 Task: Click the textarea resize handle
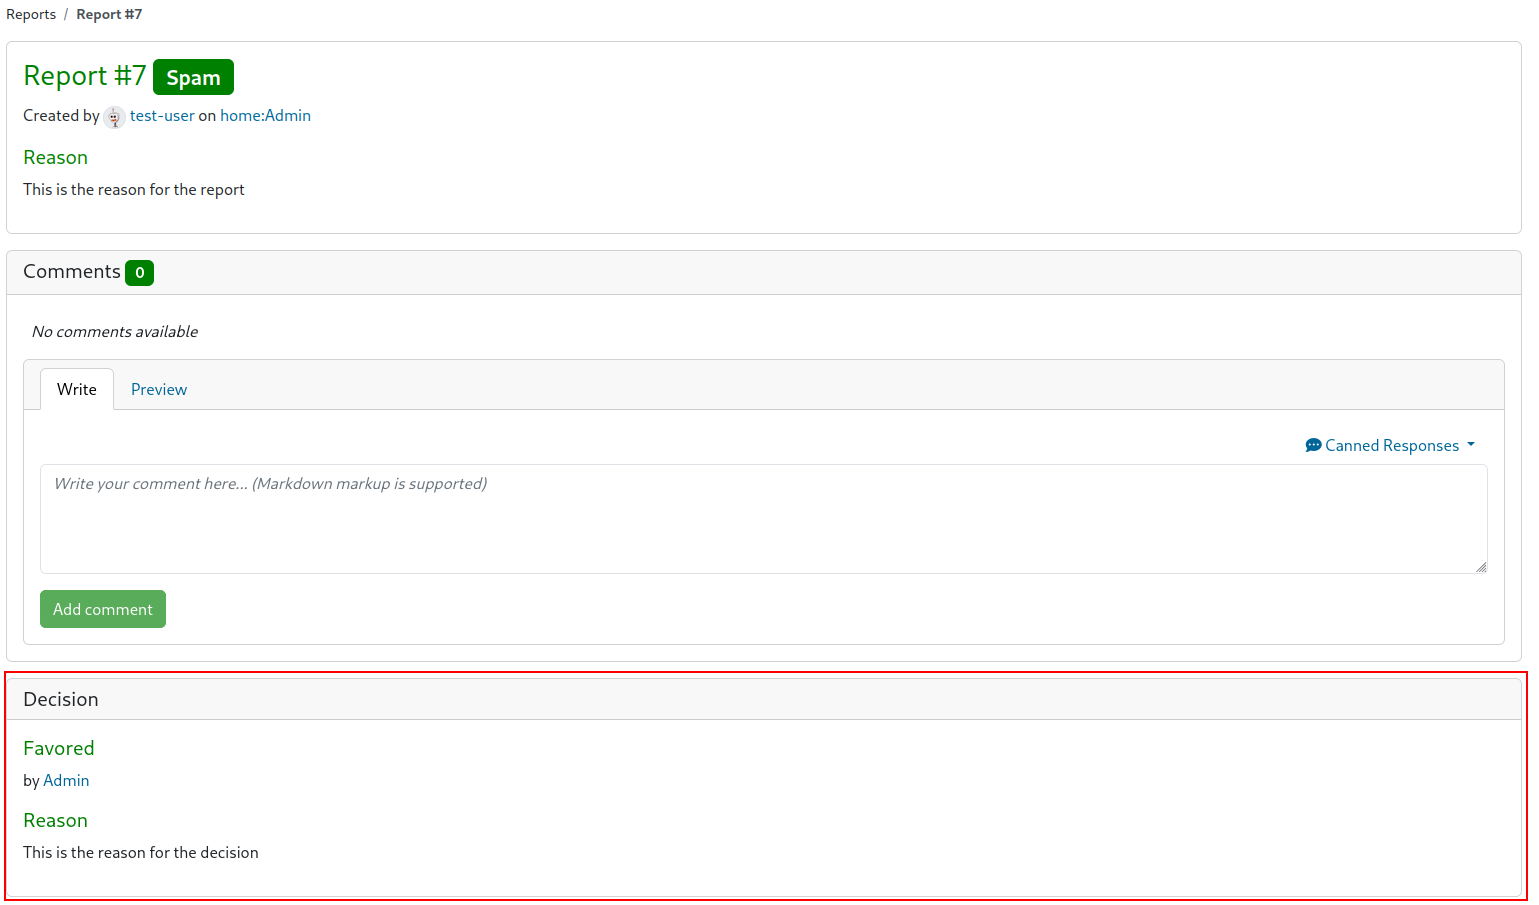1482,568
